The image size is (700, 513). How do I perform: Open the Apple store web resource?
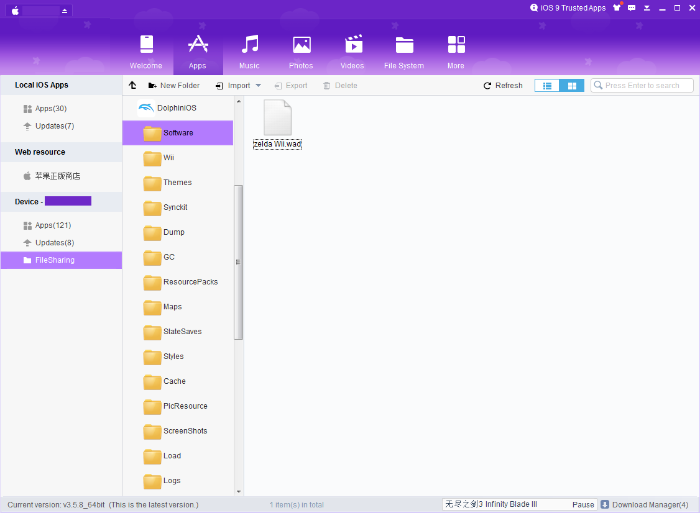[52, 176]
